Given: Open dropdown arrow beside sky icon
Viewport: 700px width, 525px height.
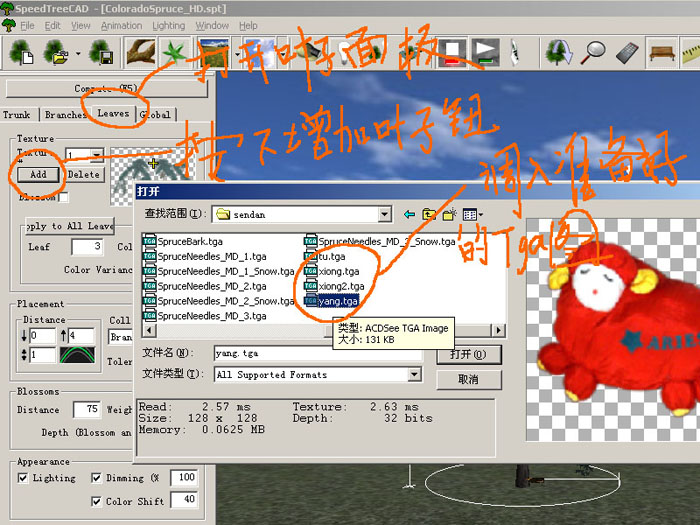Looking at the screenshot, I should 282,54.
